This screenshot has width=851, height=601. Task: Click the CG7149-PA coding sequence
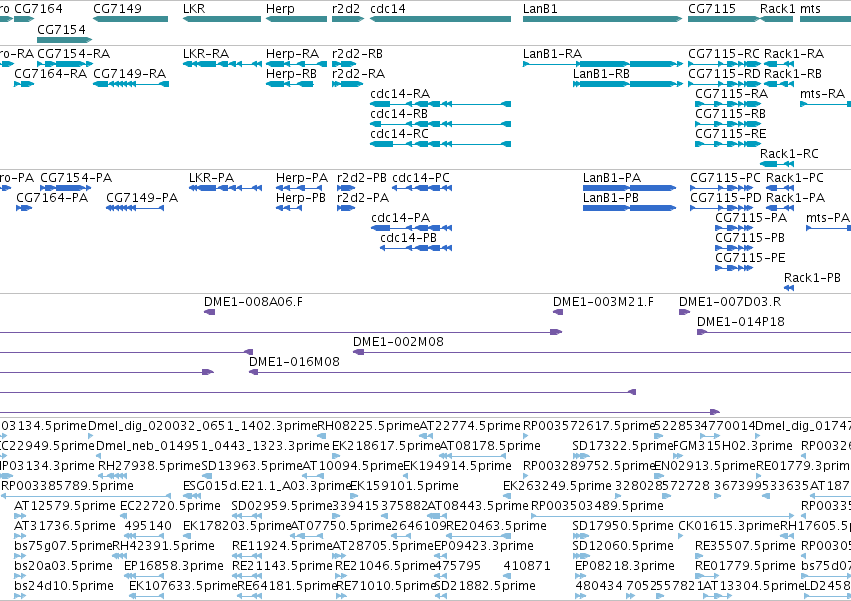(x=135, y=208)
